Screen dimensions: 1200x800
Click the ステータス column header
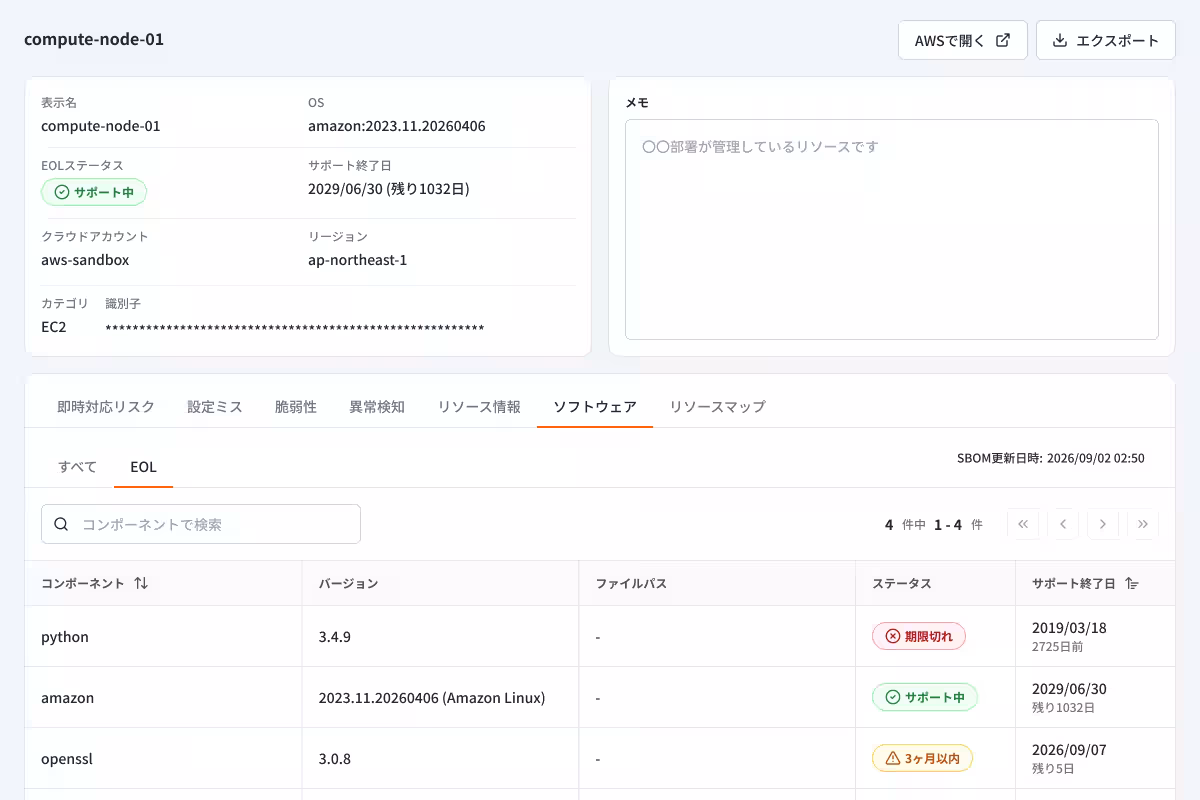(936, 583)
